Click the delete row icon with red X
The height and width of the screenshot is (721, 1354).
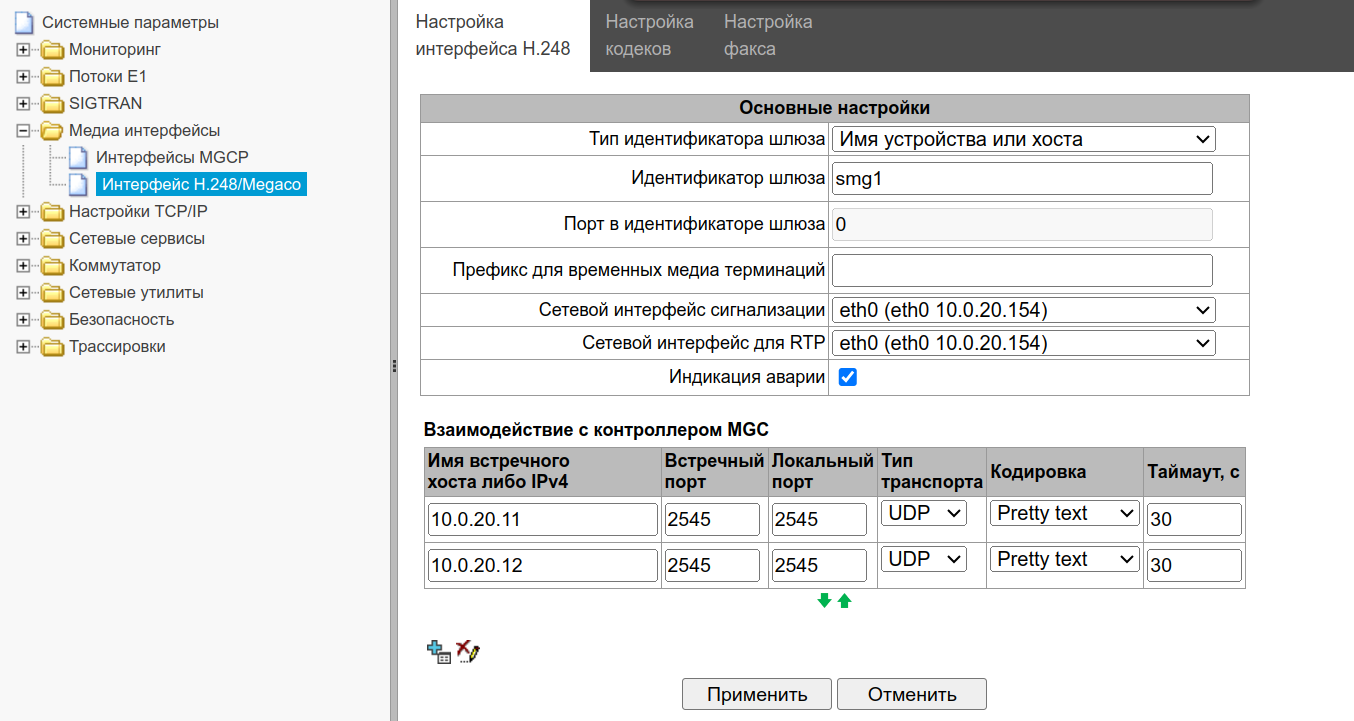(x=468, y=653)
